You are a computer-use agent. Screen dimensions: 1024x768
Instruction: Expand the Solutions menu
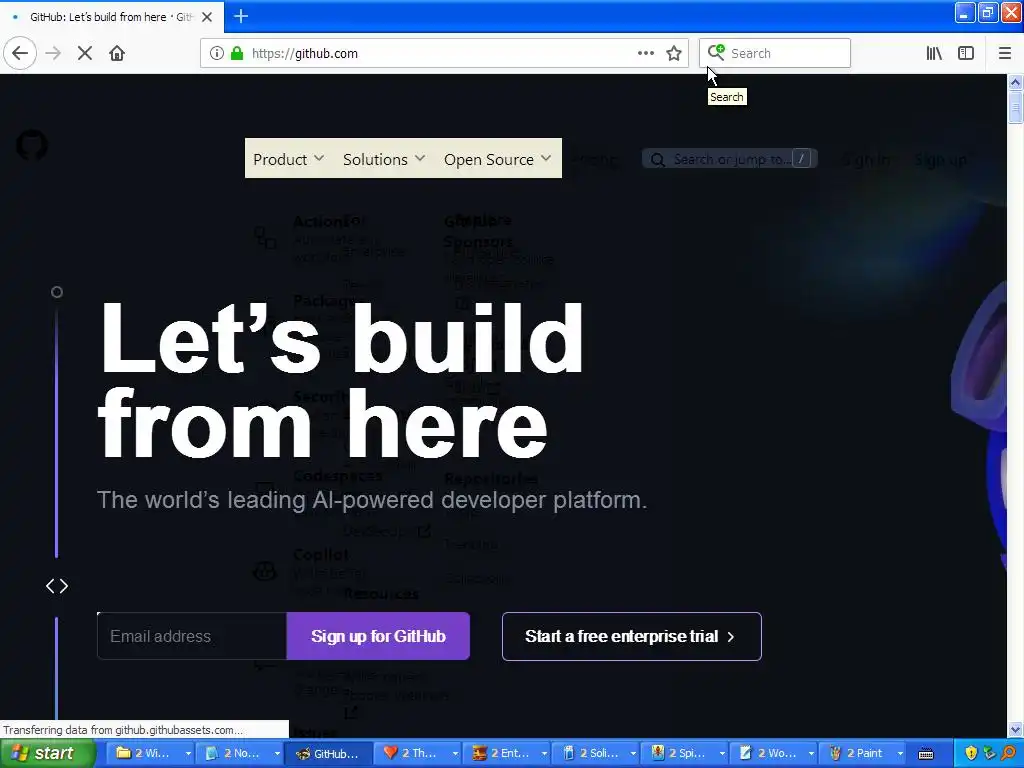point(384,159)
